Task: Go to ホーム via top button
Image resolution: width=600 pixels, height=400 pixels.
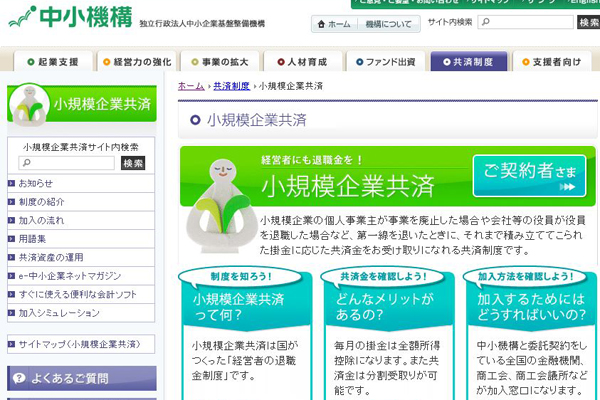Action: [x=334, y=24]
